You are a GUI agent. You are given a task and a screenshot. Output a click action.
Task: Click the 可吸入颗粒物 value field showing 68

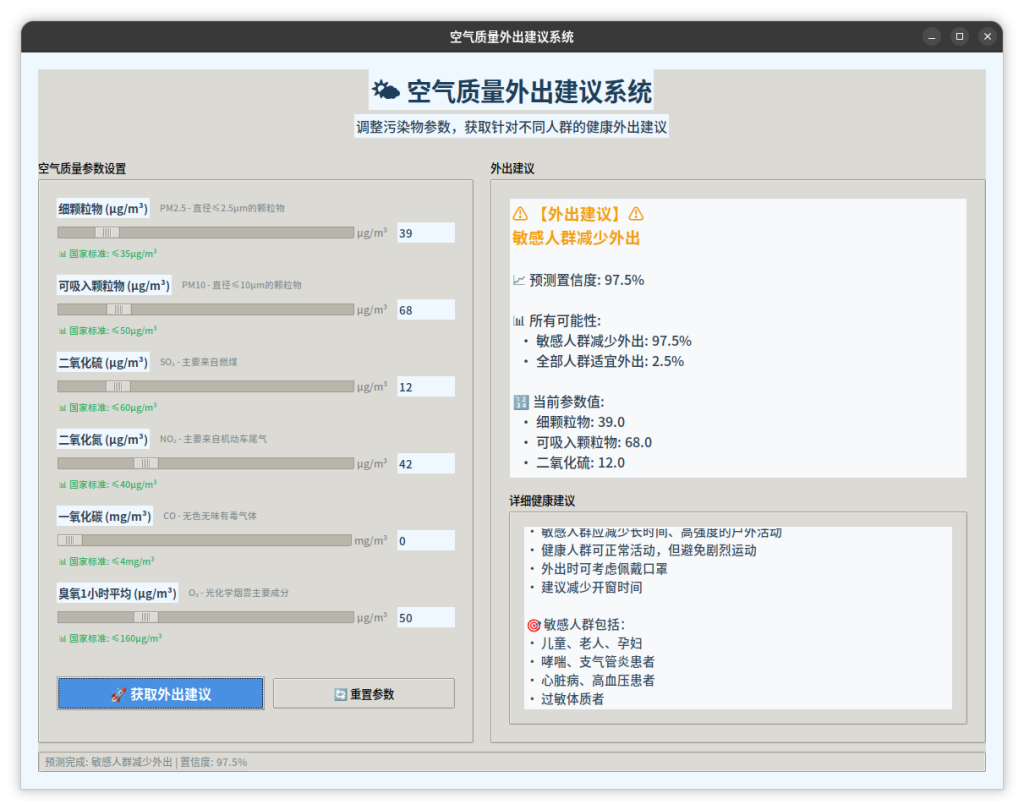(425, 310)
